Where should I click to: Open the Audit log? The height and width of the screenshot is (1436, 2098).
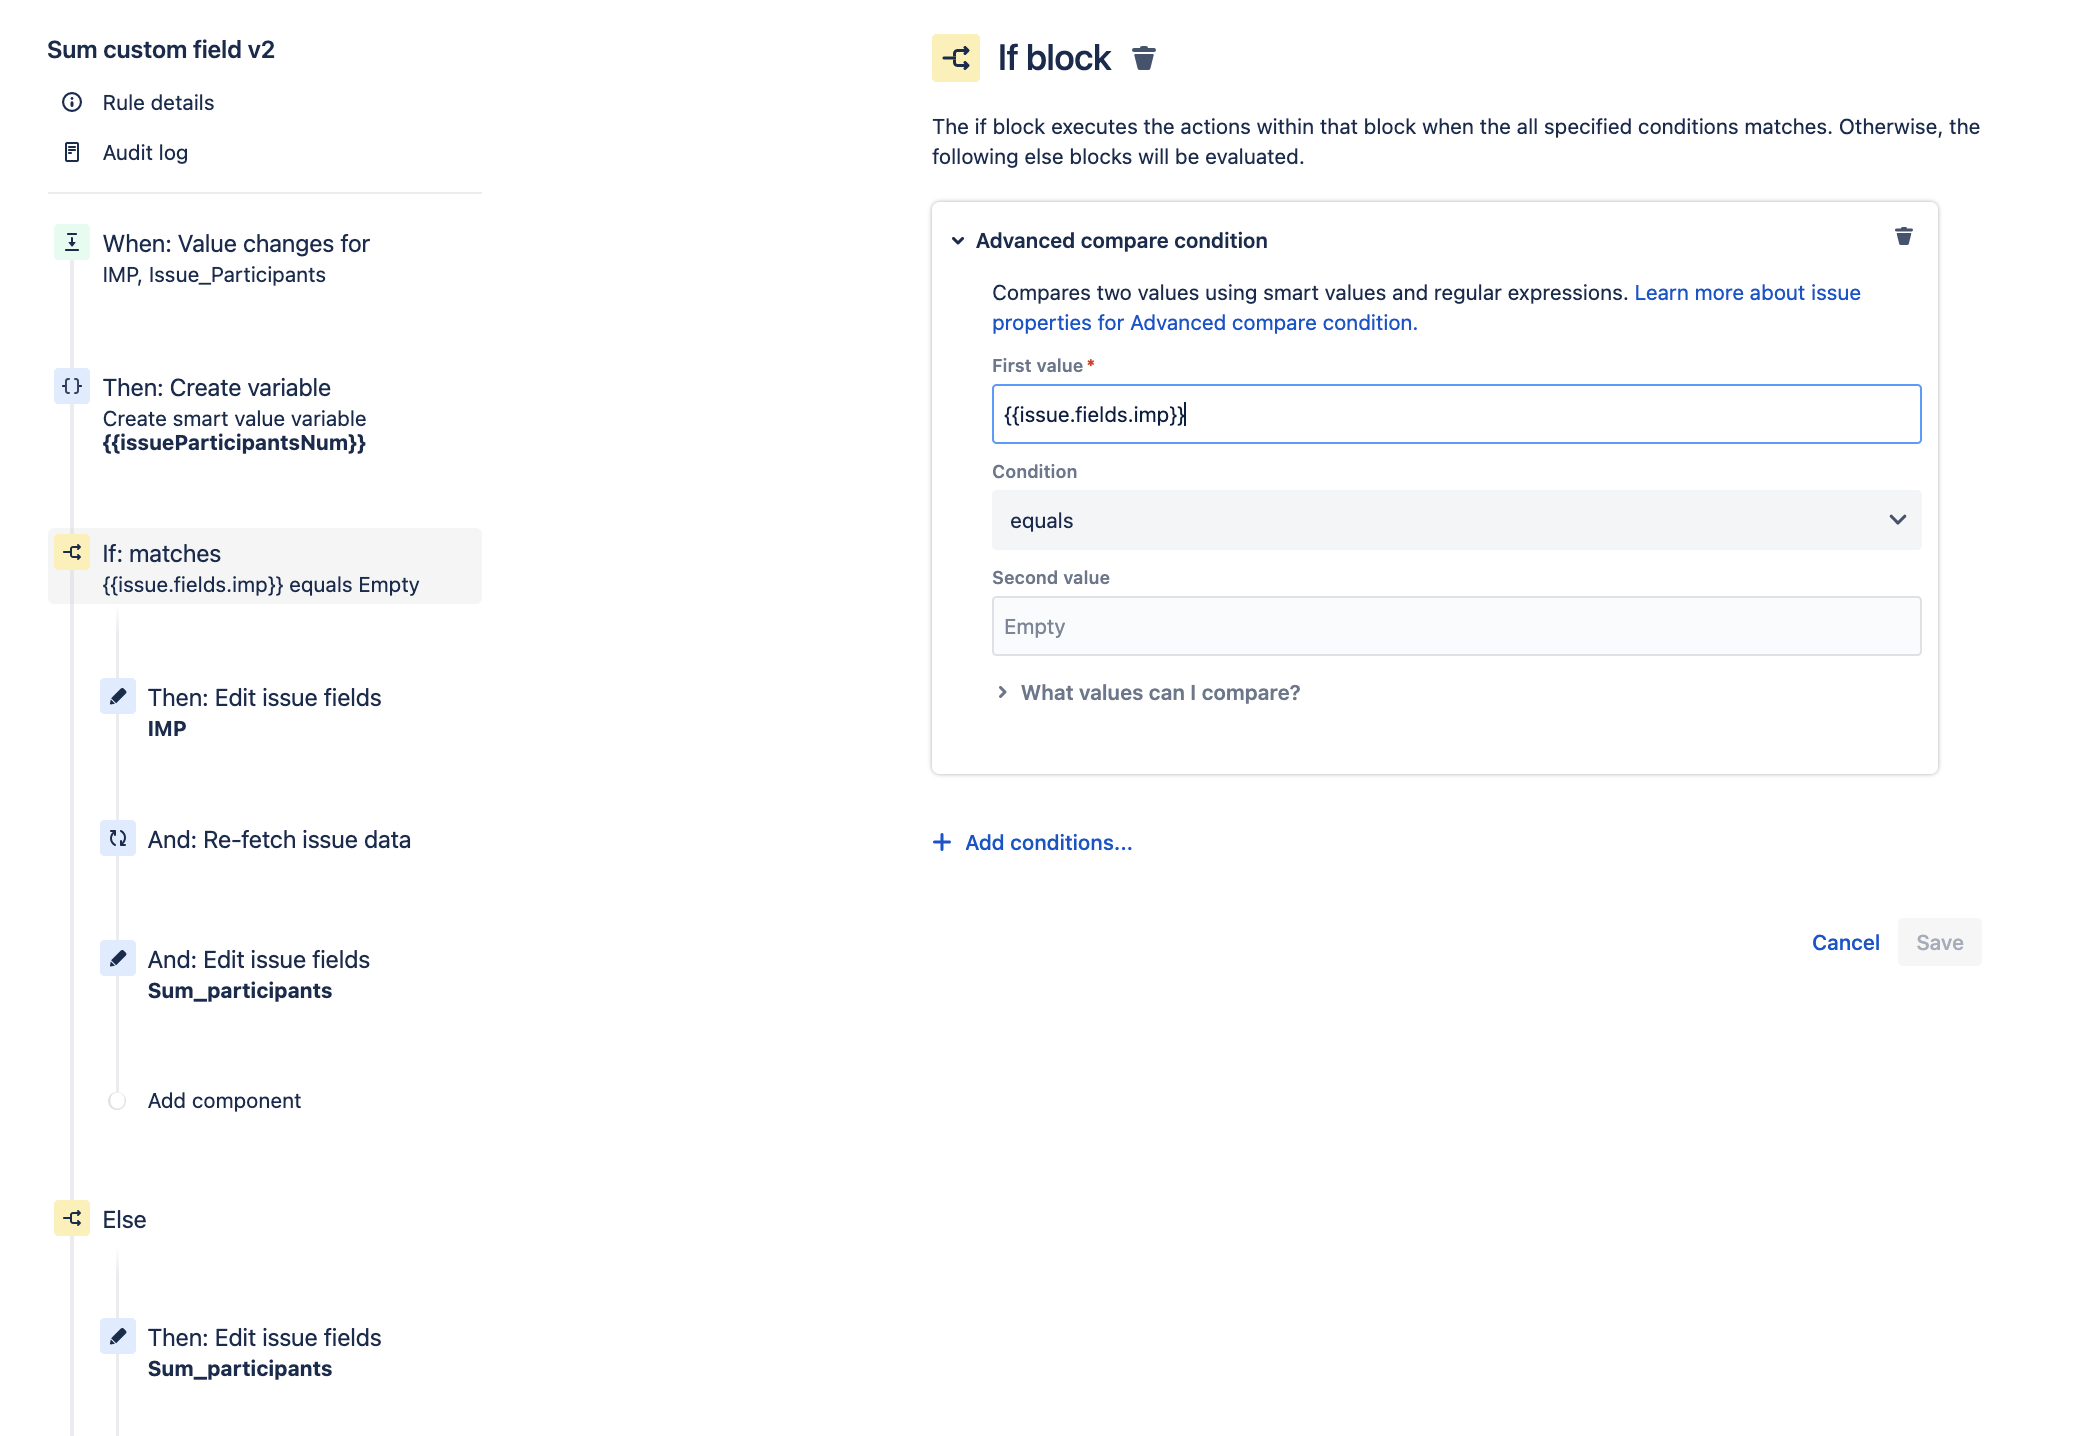(145, 152)
